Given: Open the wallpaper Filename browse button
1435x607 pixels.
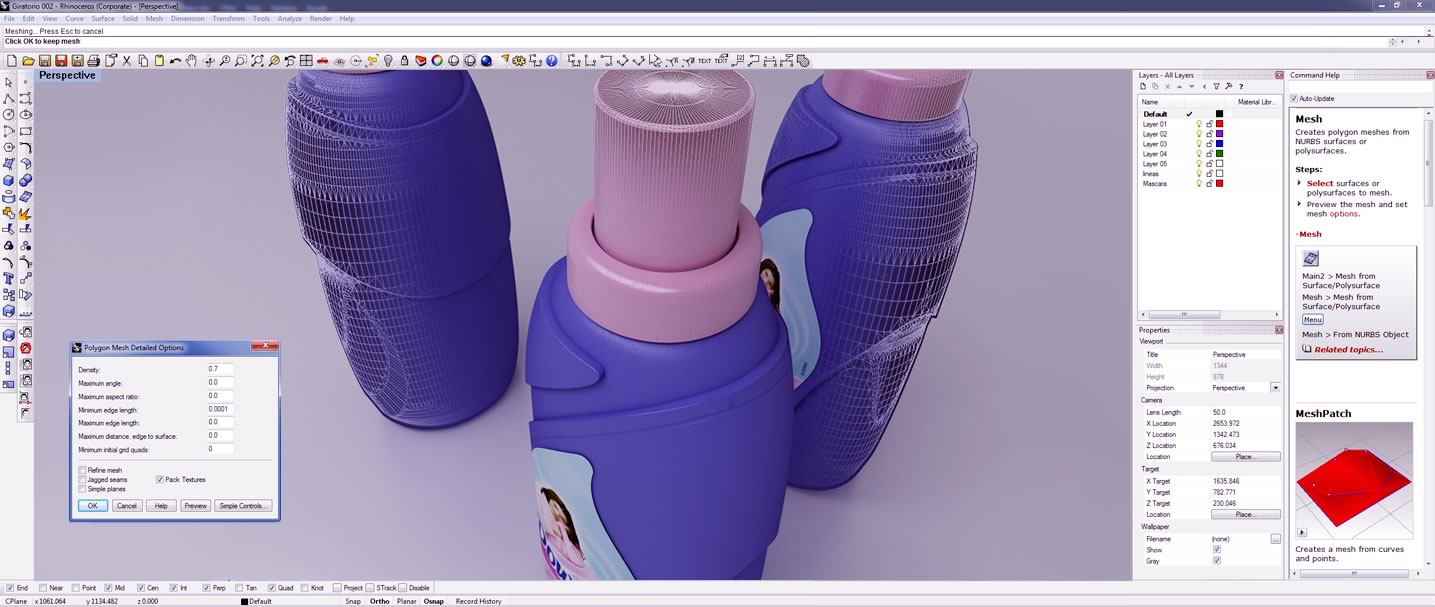Looking at the screenshot, I should [x=1275, y=539].
